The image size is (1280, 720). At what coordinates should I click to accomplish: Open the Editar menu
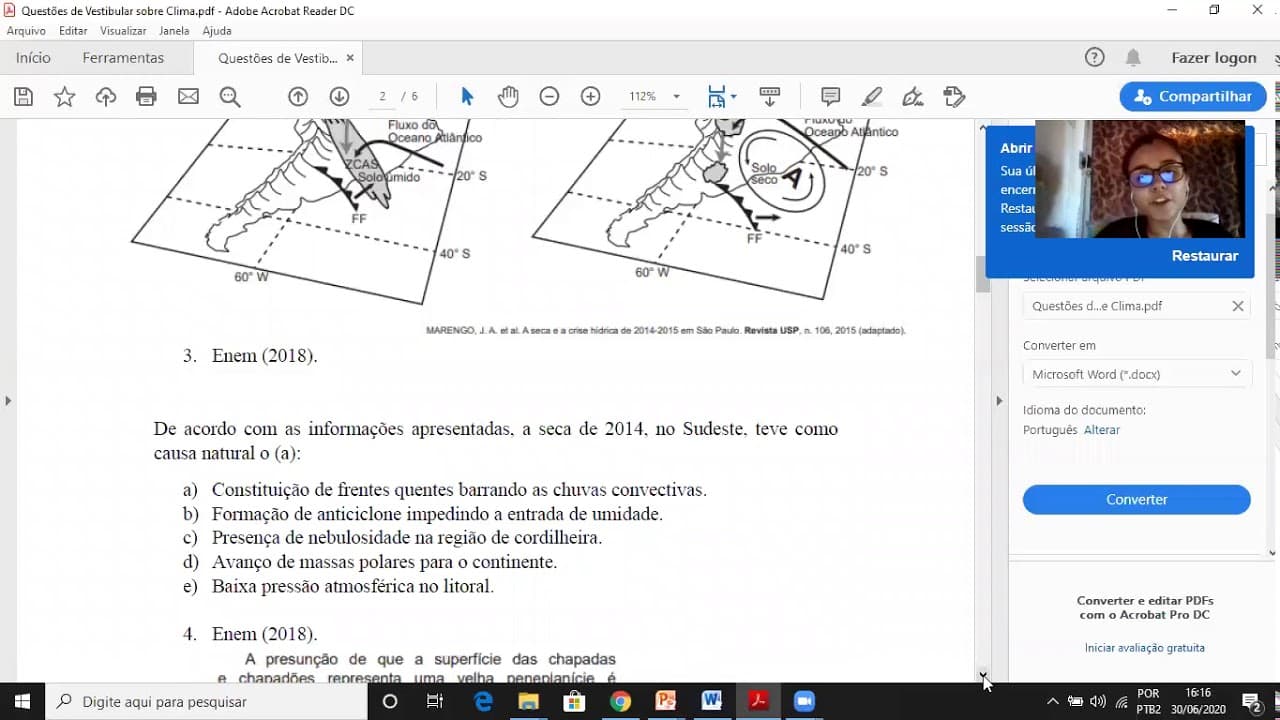pos(73,31)
